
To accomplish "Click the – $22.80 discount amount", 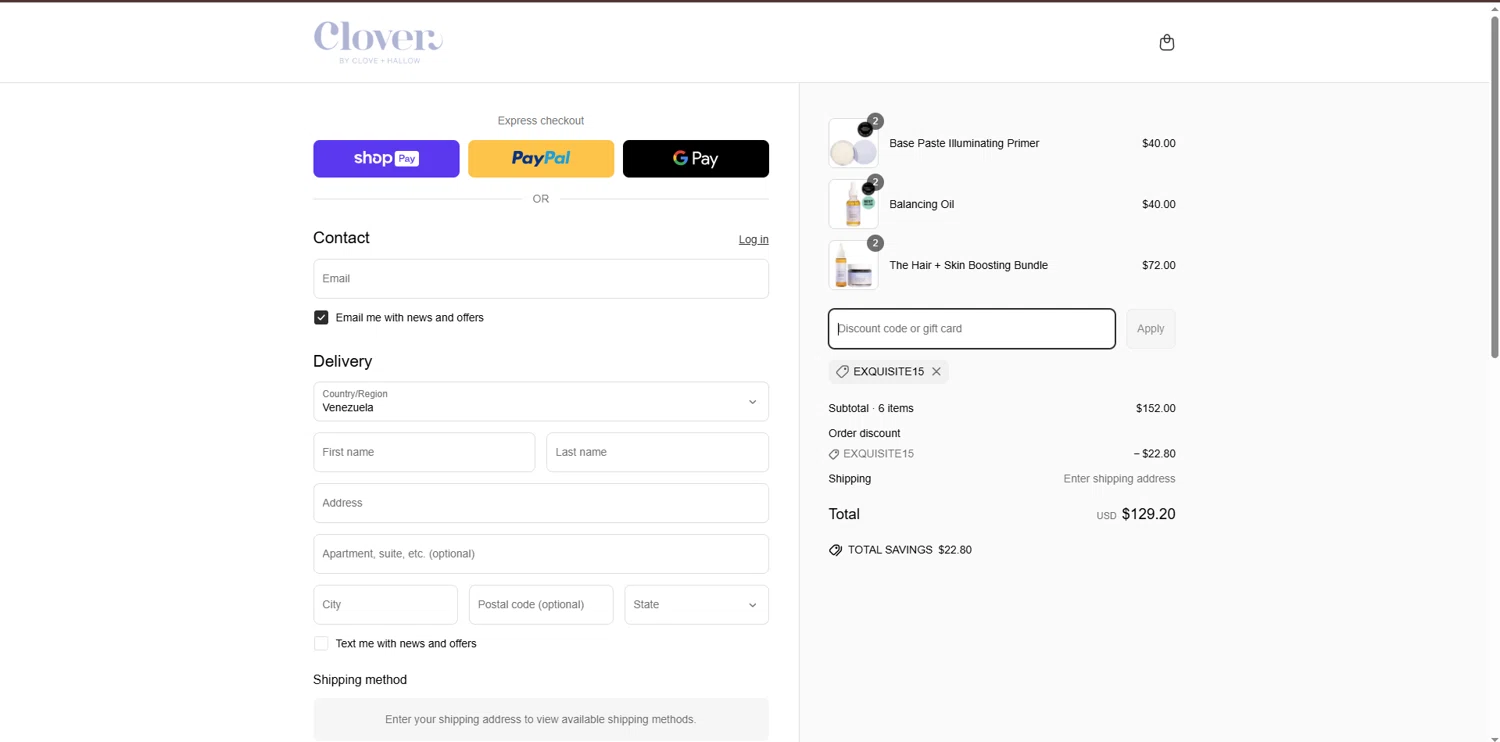I will 1154,454.
